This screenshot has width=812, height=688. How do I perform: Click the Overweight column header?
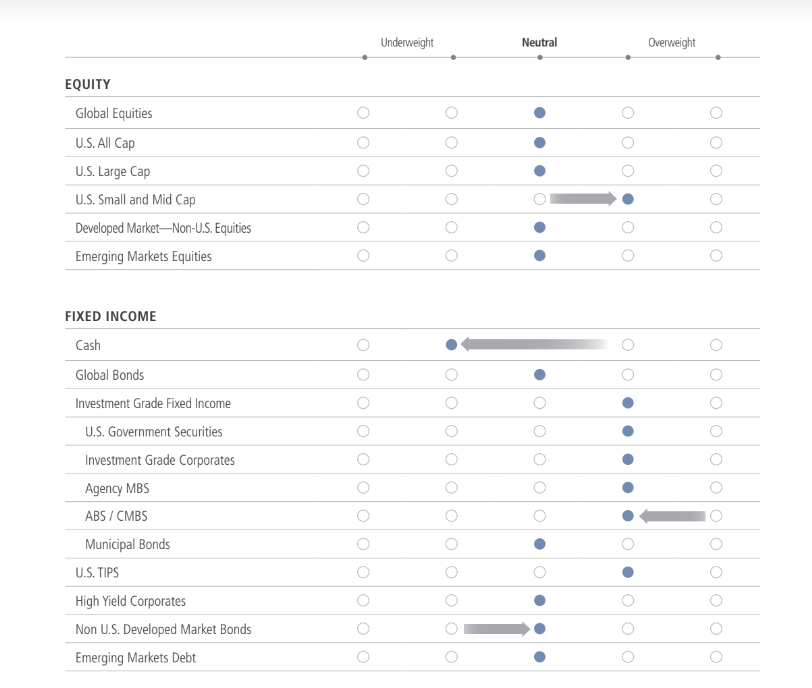click(x=672, y=42)
